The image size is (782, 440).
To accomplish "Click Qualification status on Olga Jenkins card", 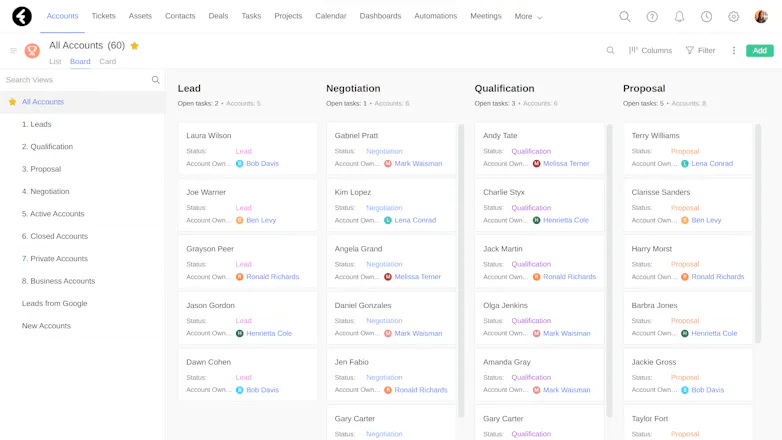I will [531, 321].
